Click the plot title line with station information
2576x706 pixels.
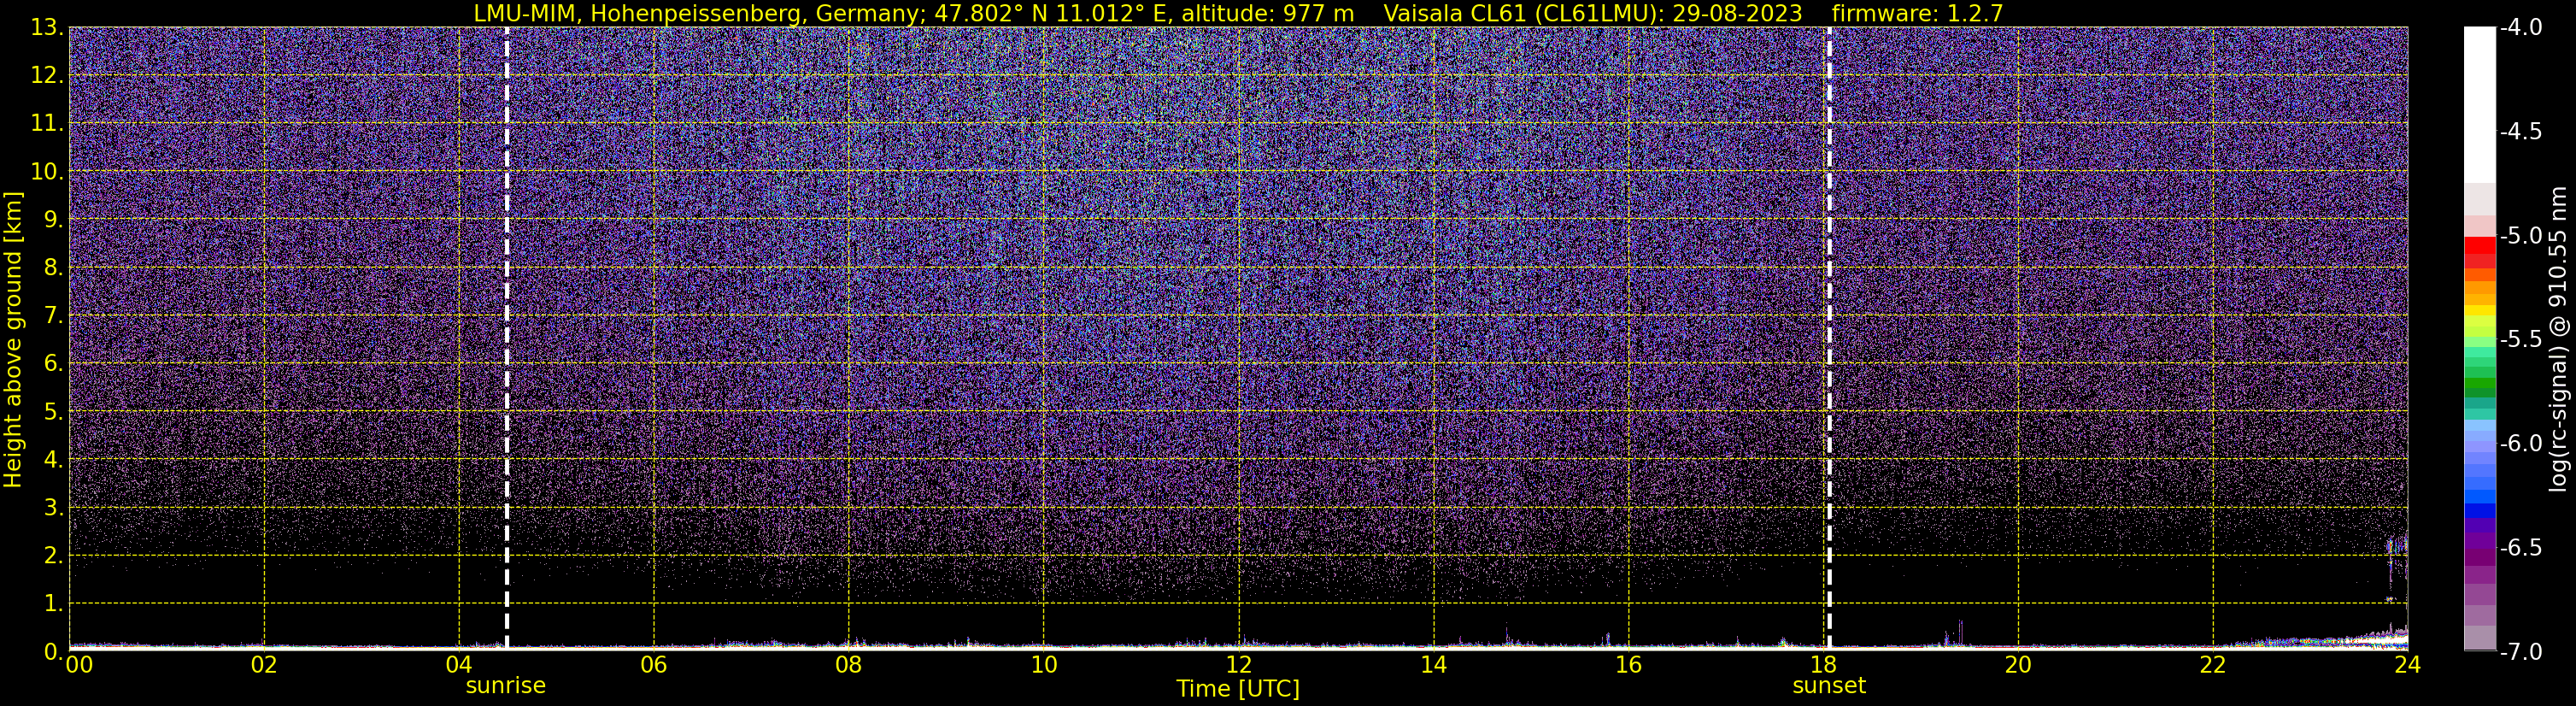pos(1238,13)
